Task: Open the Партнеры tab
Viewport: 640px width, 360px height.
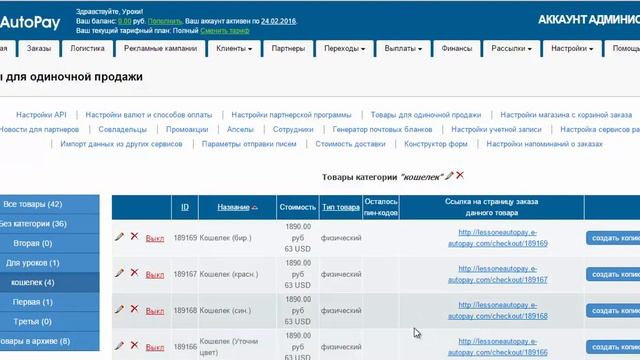Action: 288,49
